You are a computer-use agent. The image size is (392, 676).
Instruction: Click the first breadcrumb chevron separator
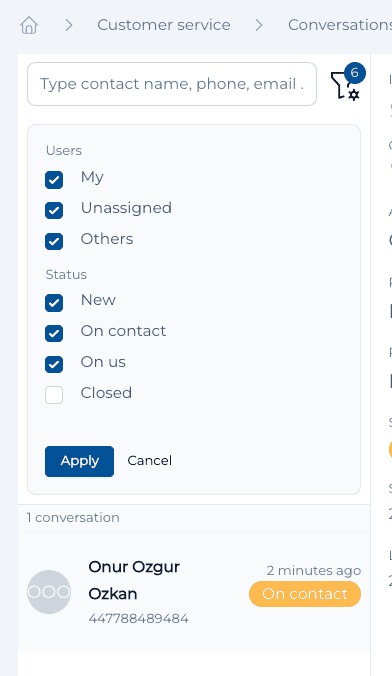click(69, 25)
